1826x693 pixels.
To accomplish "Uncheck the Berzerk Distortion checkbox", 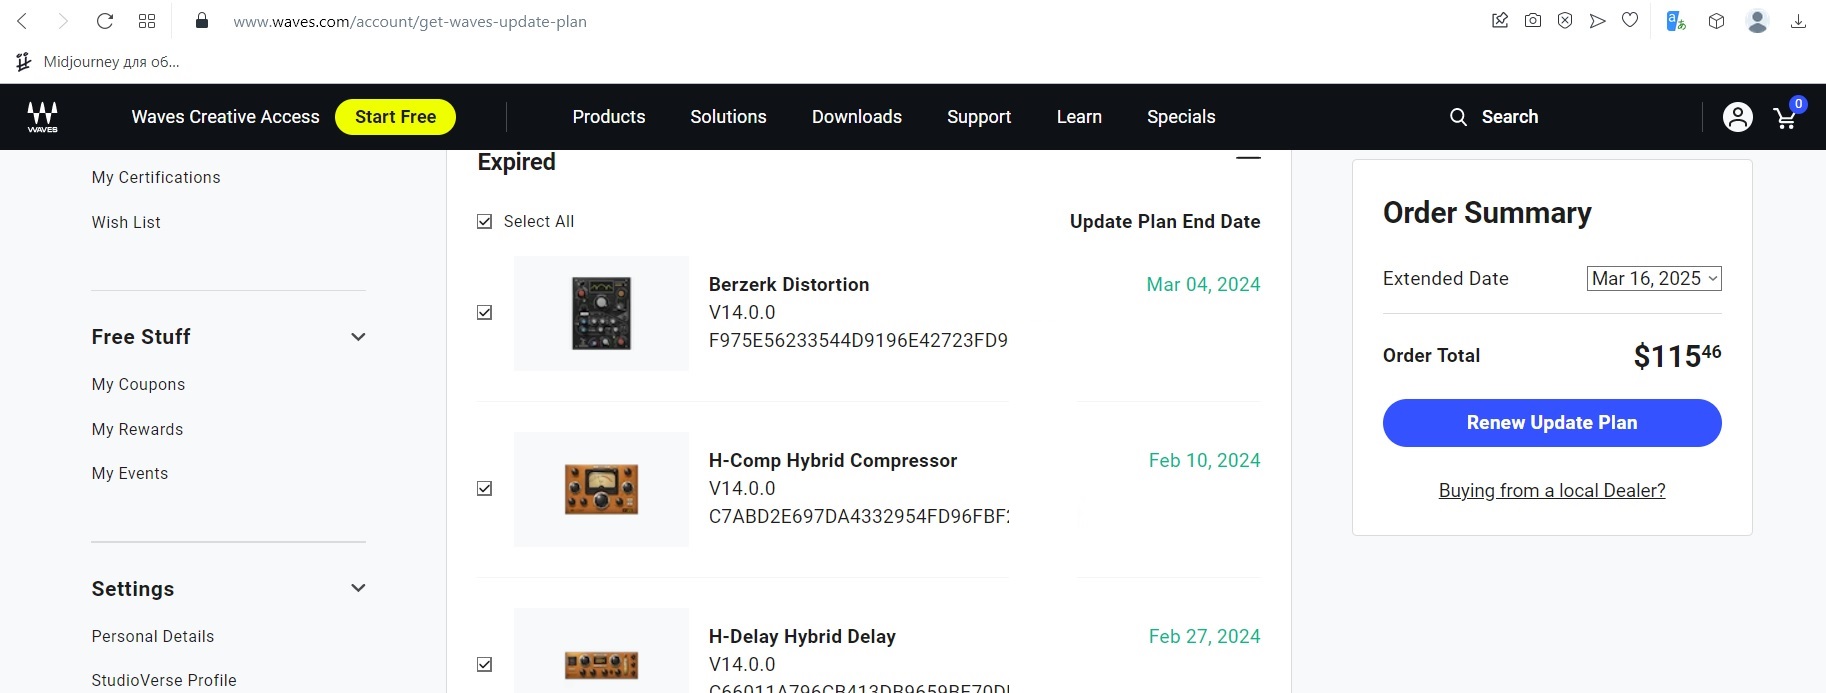I will [x=485, y=313].
